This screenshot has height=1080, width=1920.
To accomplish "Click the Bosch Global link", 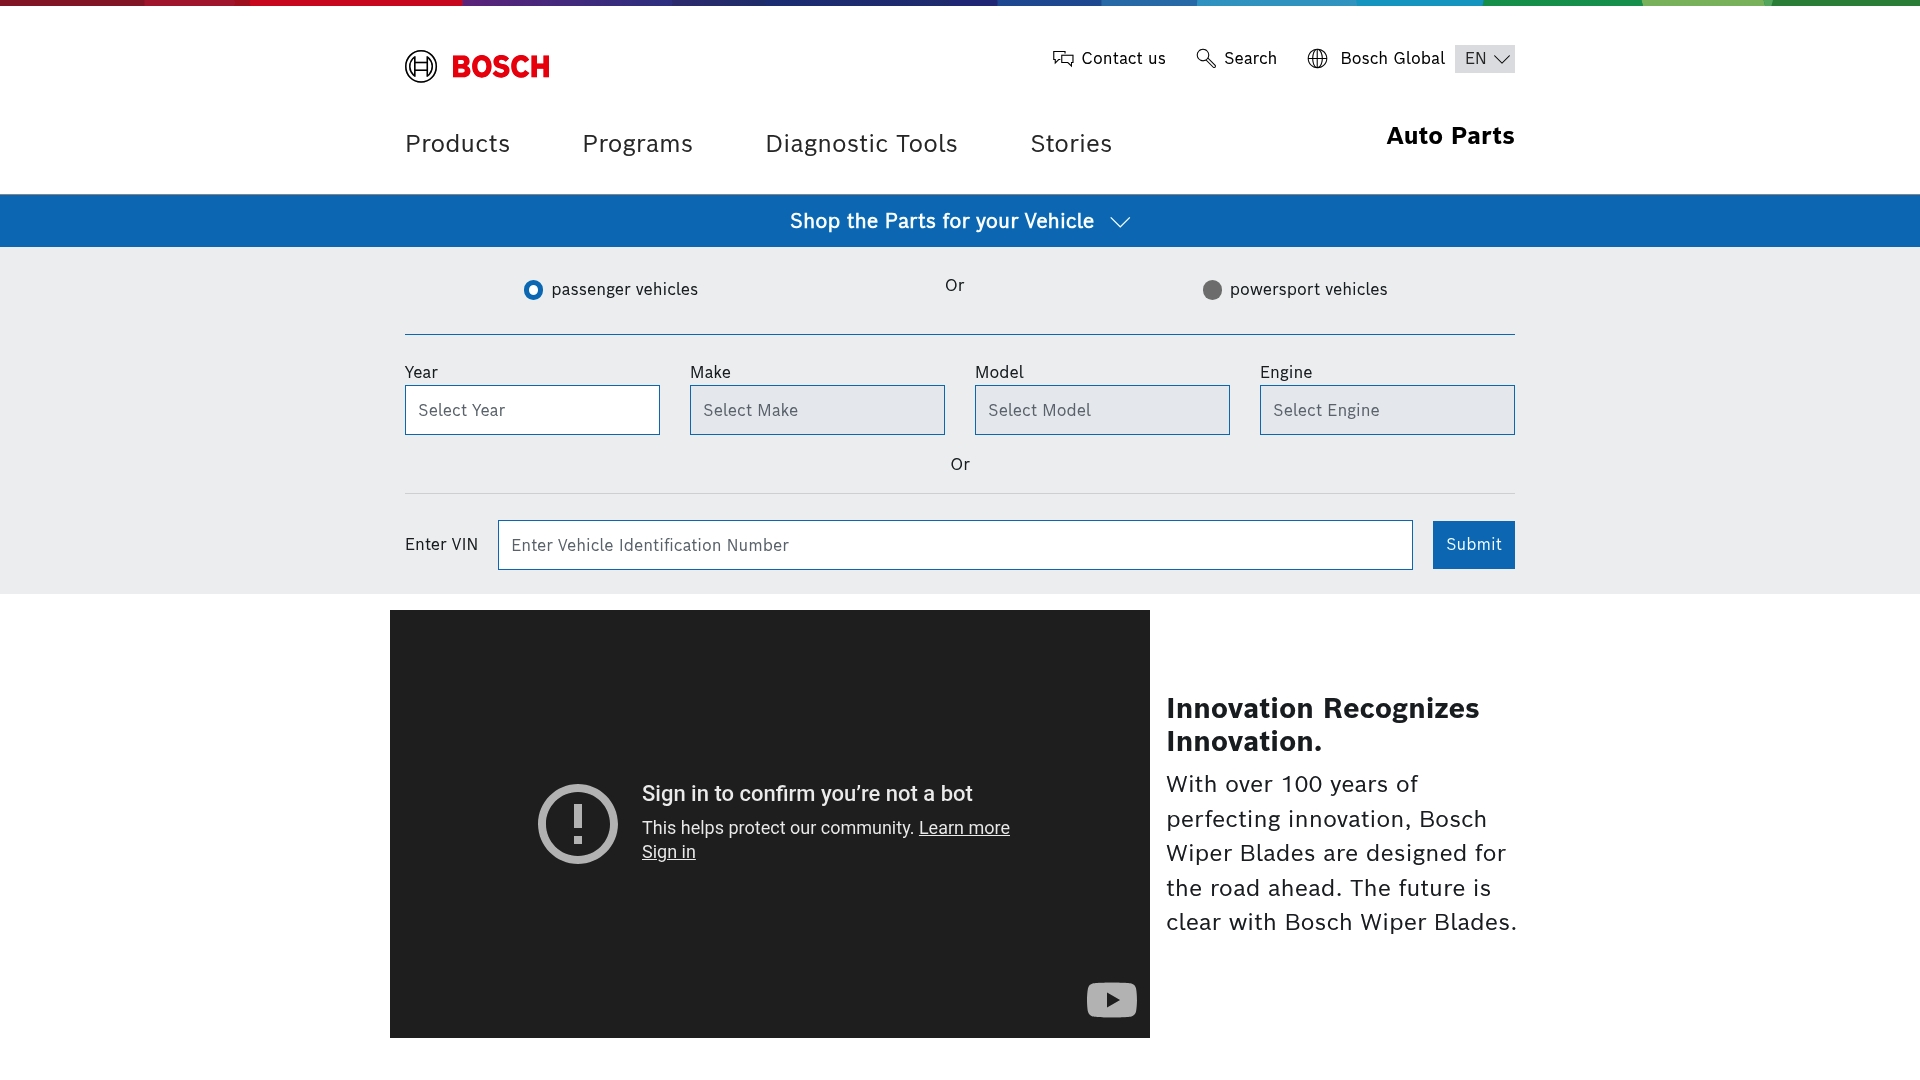I will 1392,59.
